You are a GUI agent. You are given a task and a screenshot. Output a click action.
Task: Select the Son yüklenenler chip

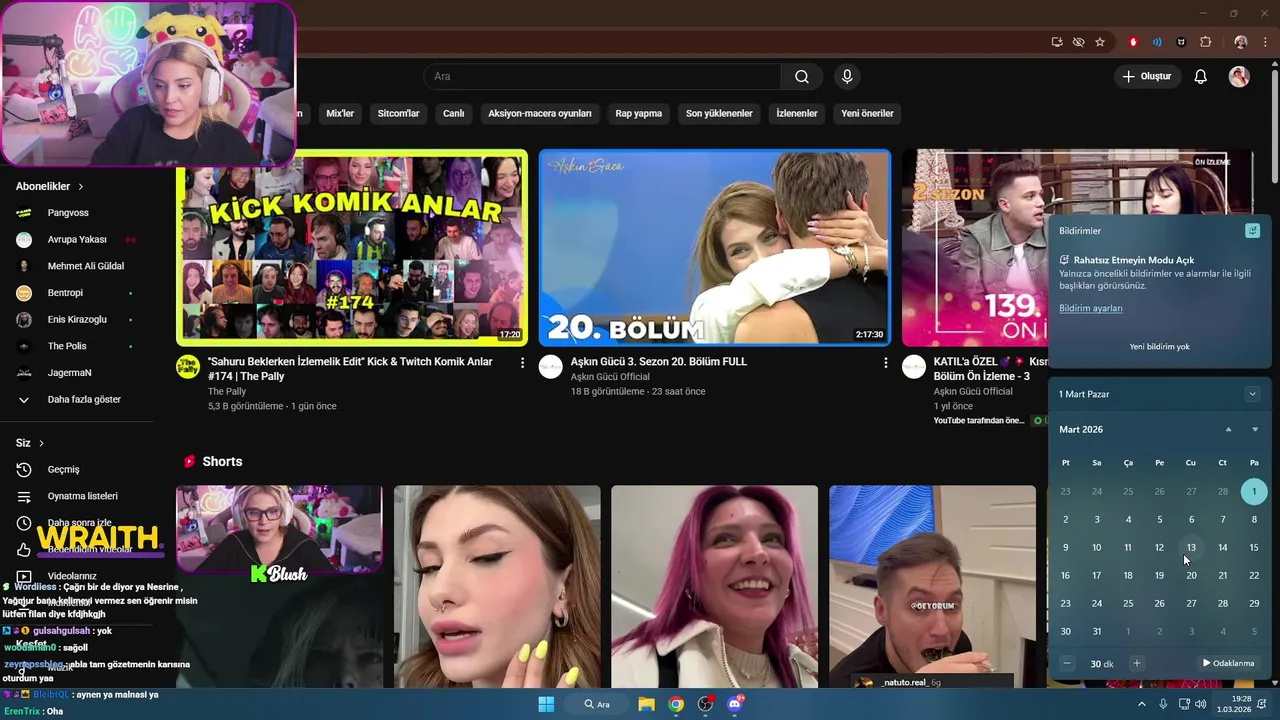(x=719, y=113)
